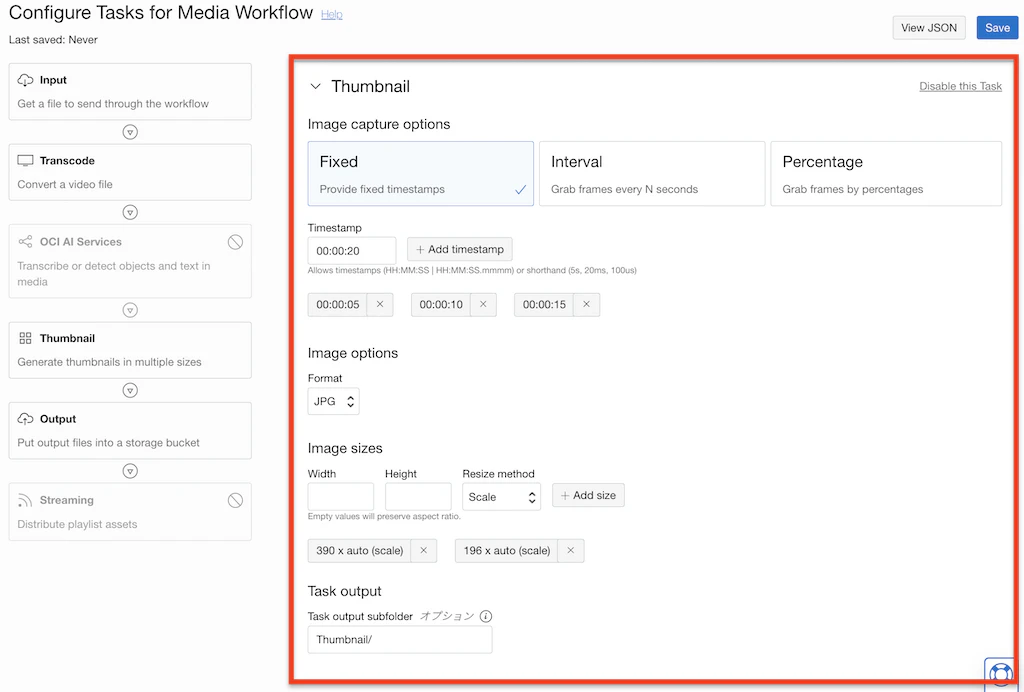Click the Streaming broadcast icon

[x=25, y=500]
